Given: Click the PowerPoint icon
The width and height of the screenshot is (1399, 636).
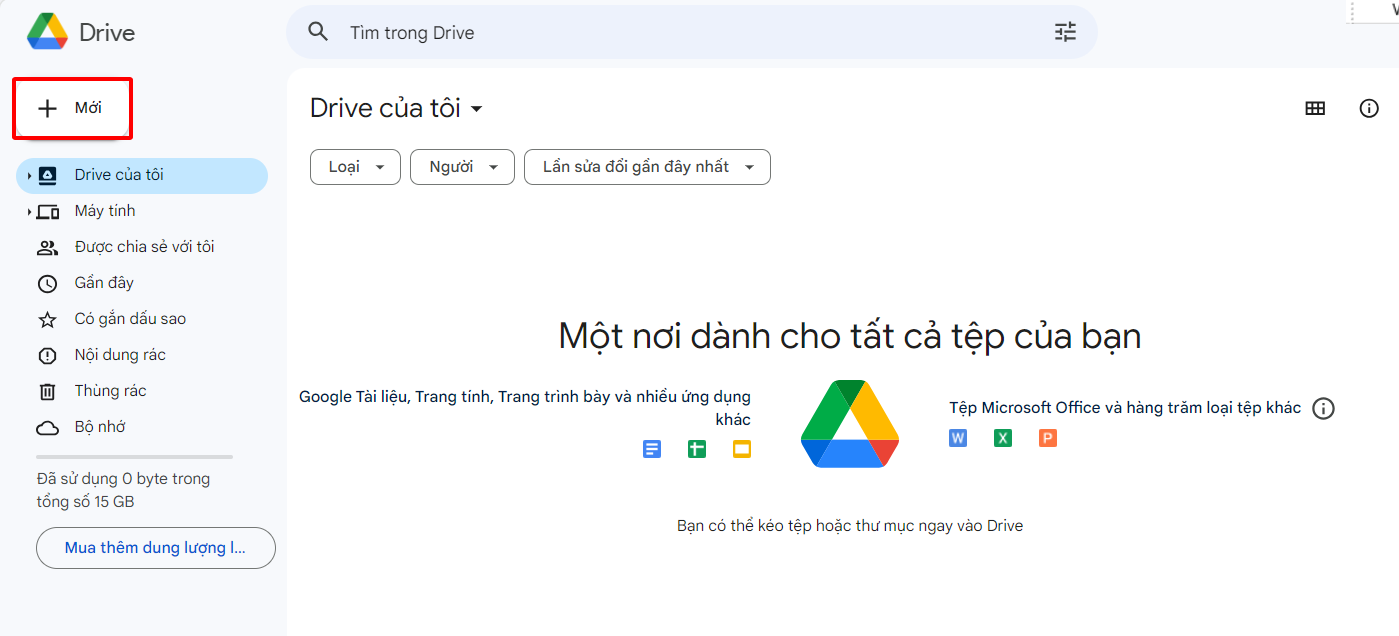Looking at the screenshot, I should (x=1047, y=438).
